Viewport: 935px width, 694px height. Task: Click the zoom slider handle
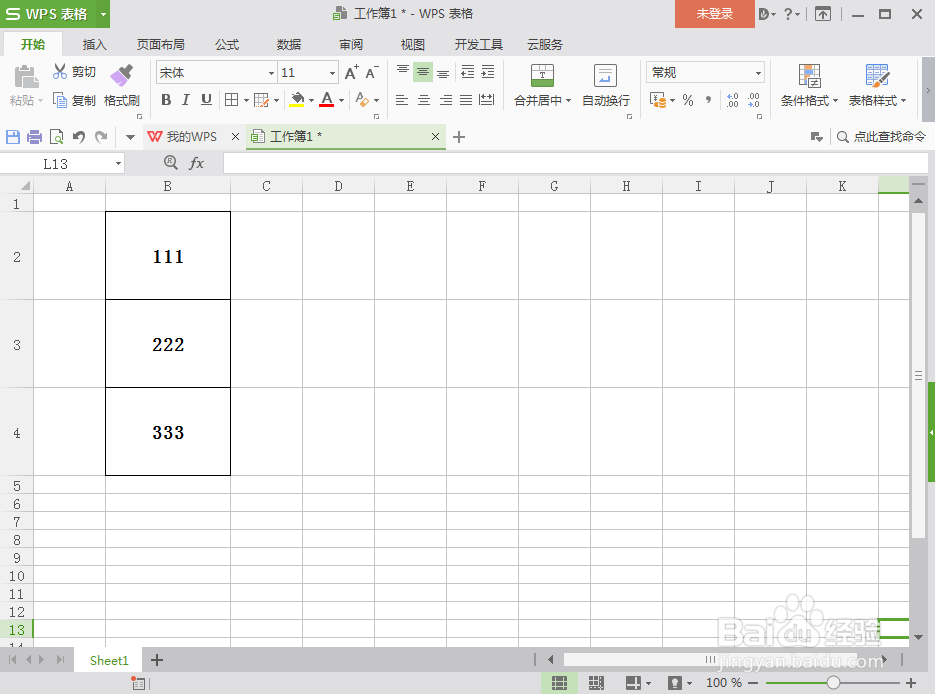click(x=834, y=683)
